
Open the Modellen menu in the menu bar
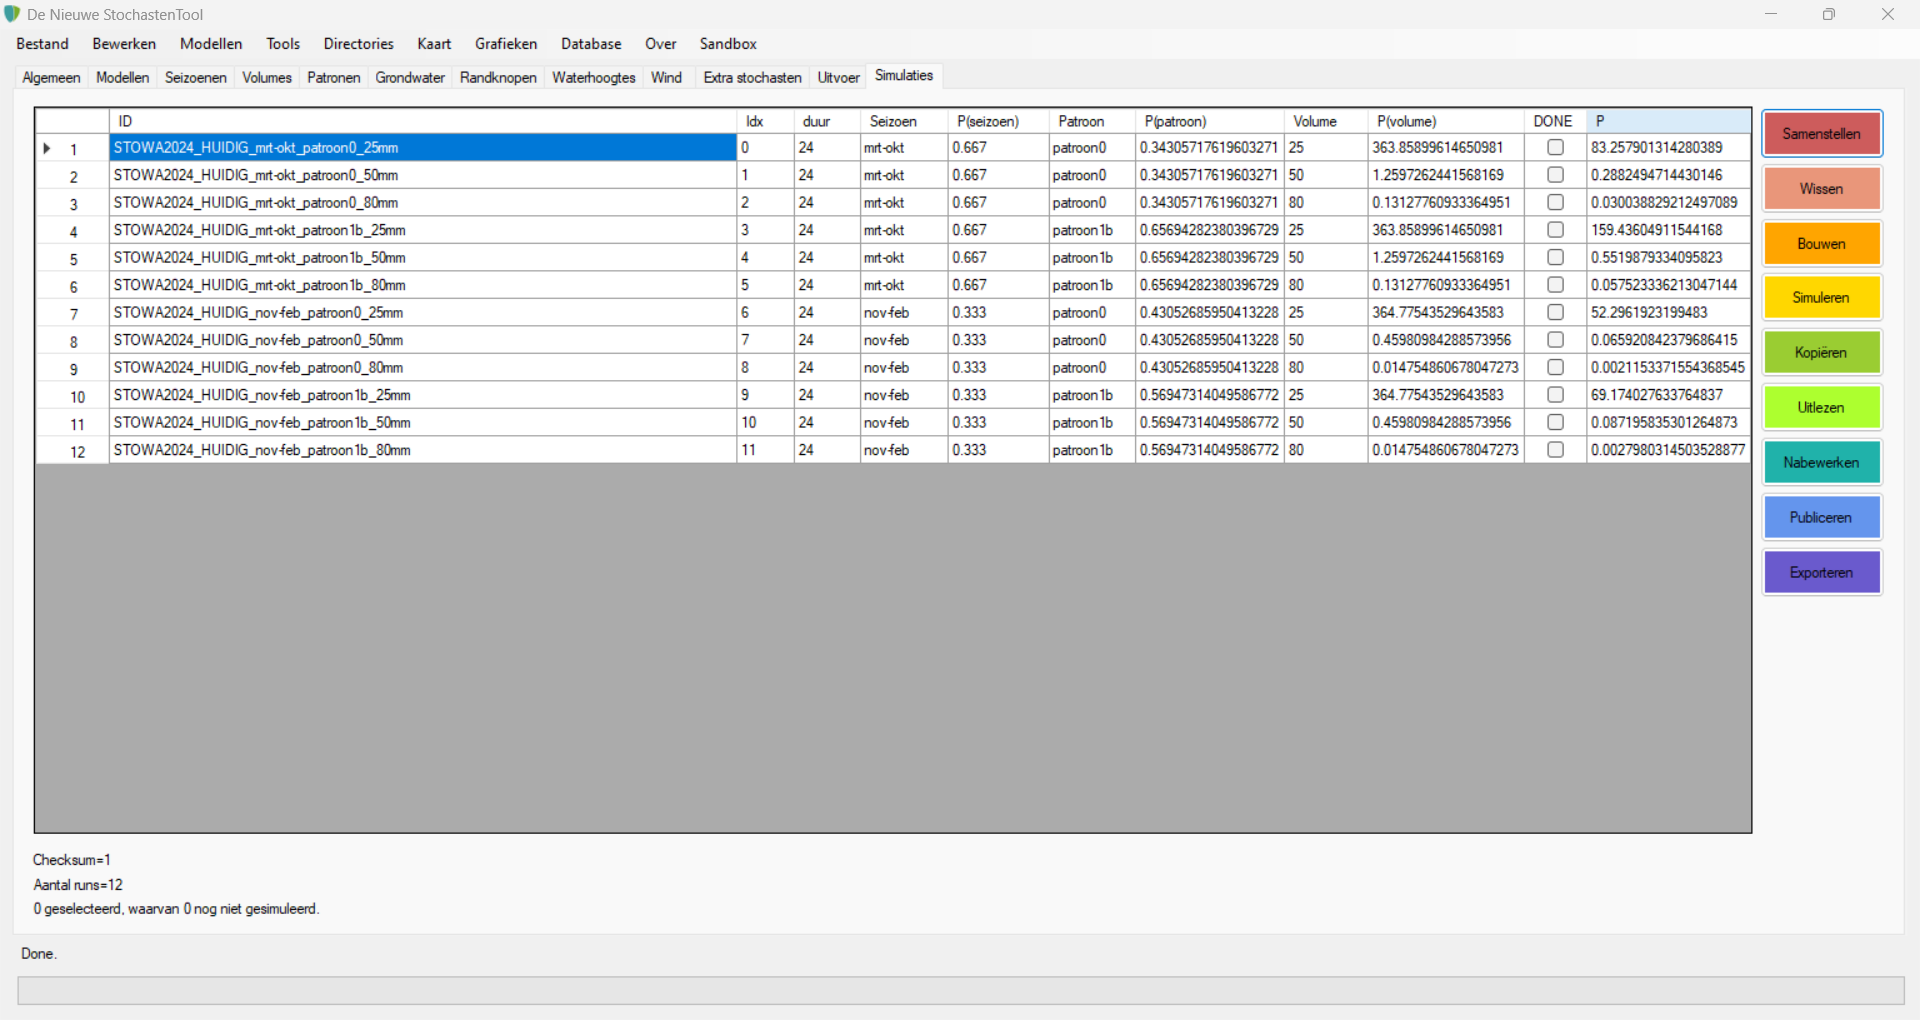pos(211,44)
